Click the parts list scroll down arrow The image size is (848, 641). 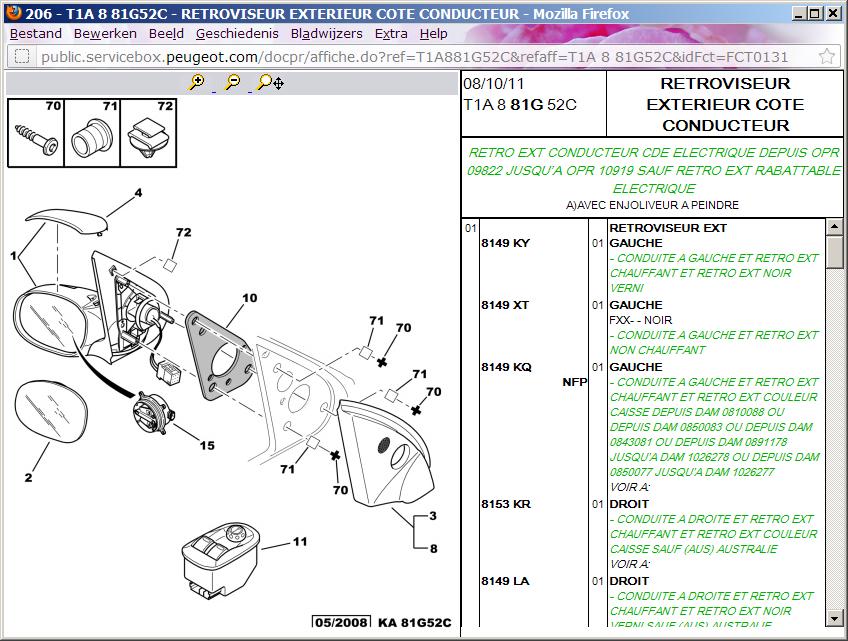834,617
